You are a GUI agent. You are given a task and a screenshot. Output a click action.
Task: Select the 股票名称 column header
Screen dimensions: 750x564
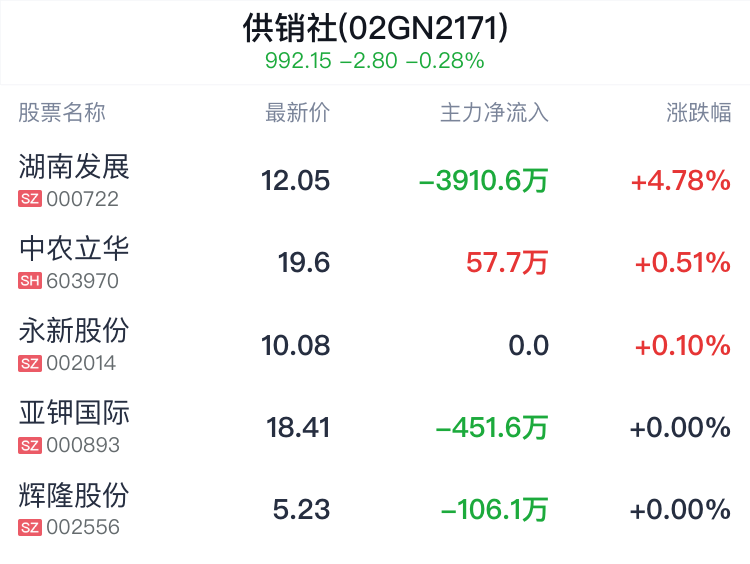tap(62, 113)
